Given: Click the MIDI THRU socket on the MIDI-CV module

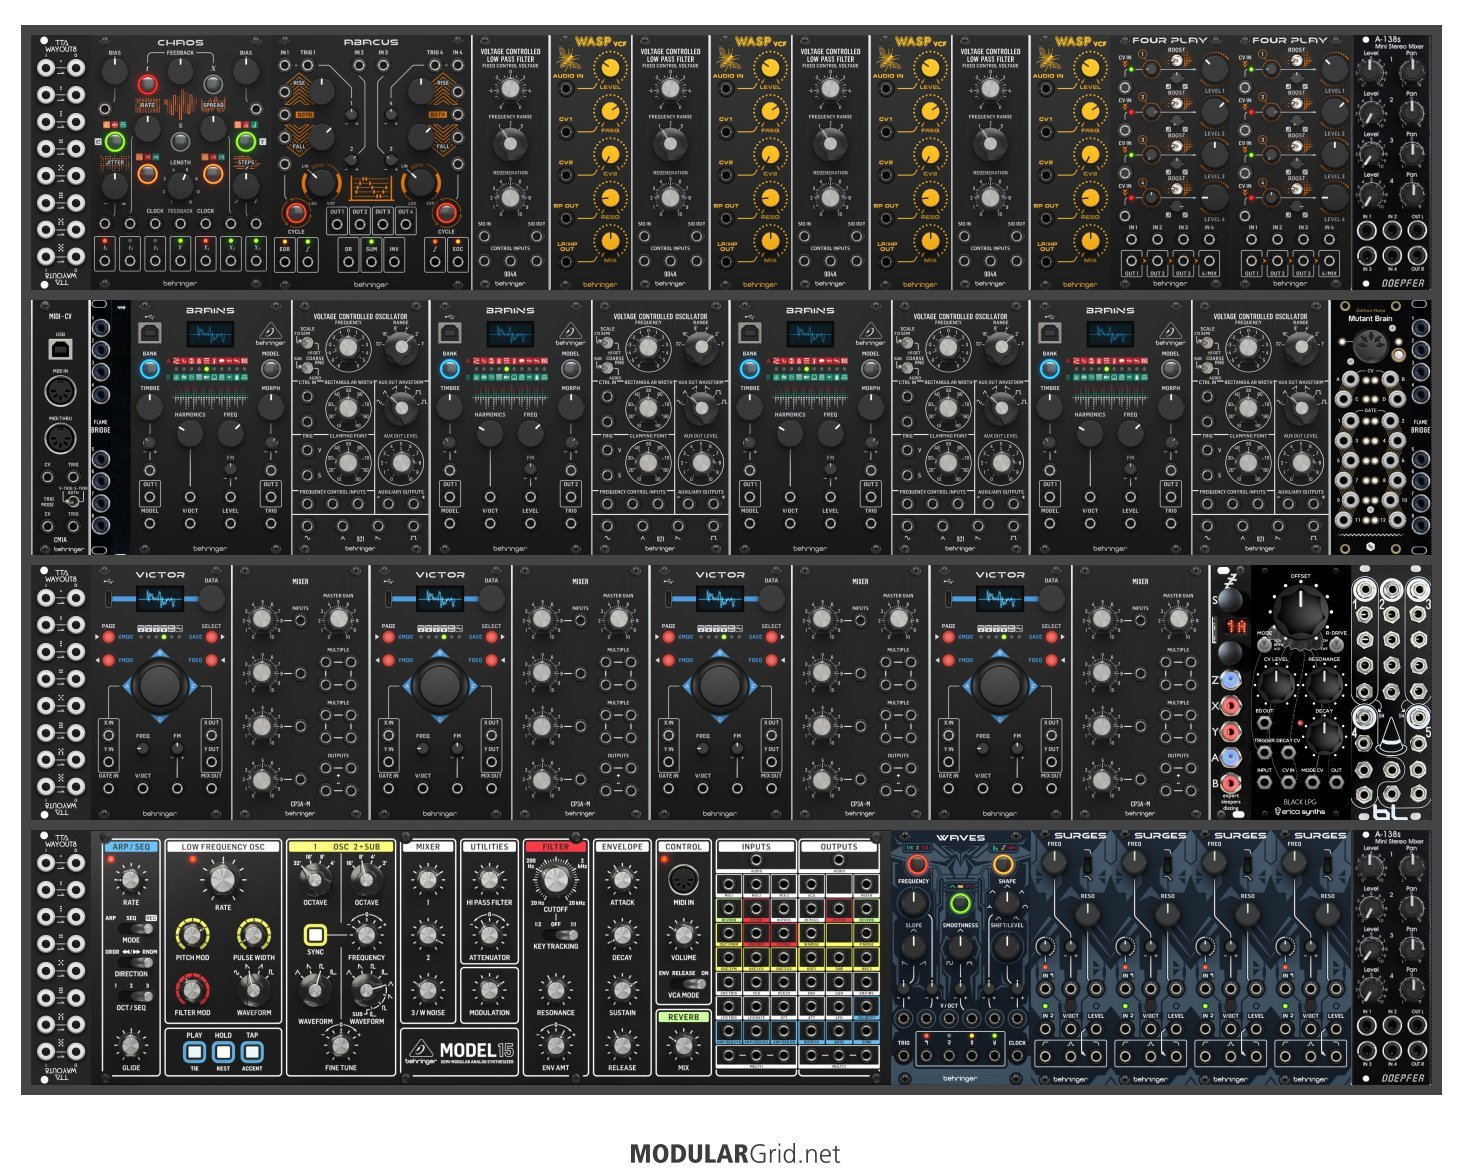Looking at the screenshot, I should (x=60, y=438).
